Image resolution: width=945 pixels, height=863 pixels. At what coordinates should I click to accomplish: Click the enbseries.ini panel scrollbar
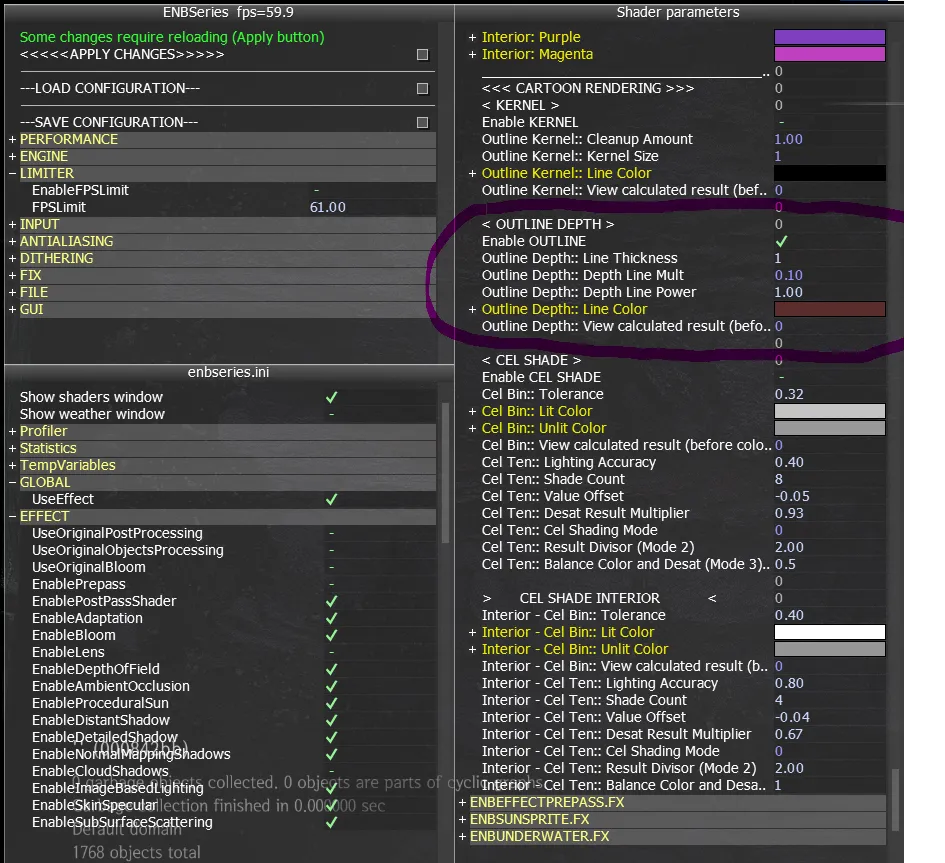pos(445,473)
